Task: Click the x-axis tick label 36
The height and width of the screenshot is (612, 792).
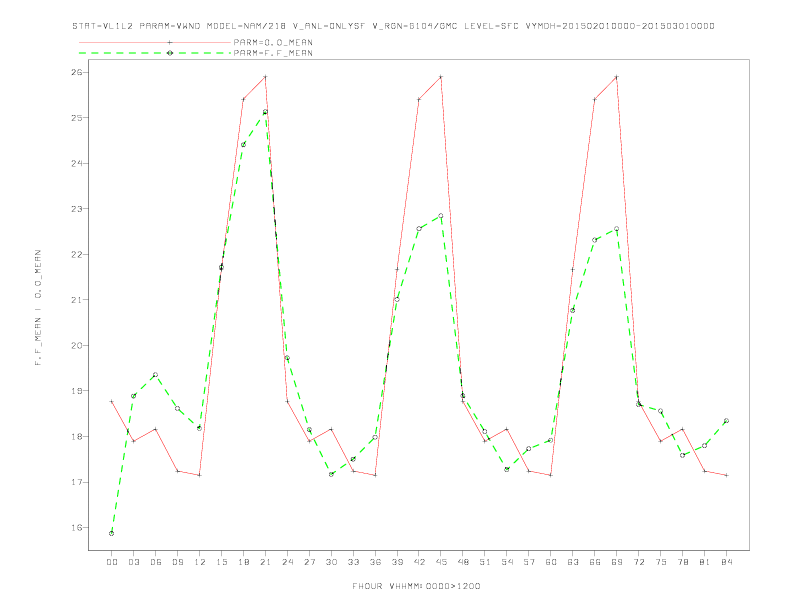Action: [375, 562]
